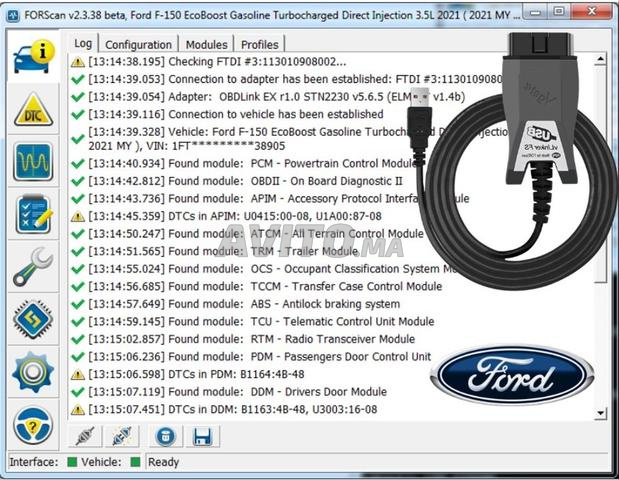This screenshot has width=619, height=480.
Task: Click green checkmark beside DDM module line
Action: click(x=78, y=392)
